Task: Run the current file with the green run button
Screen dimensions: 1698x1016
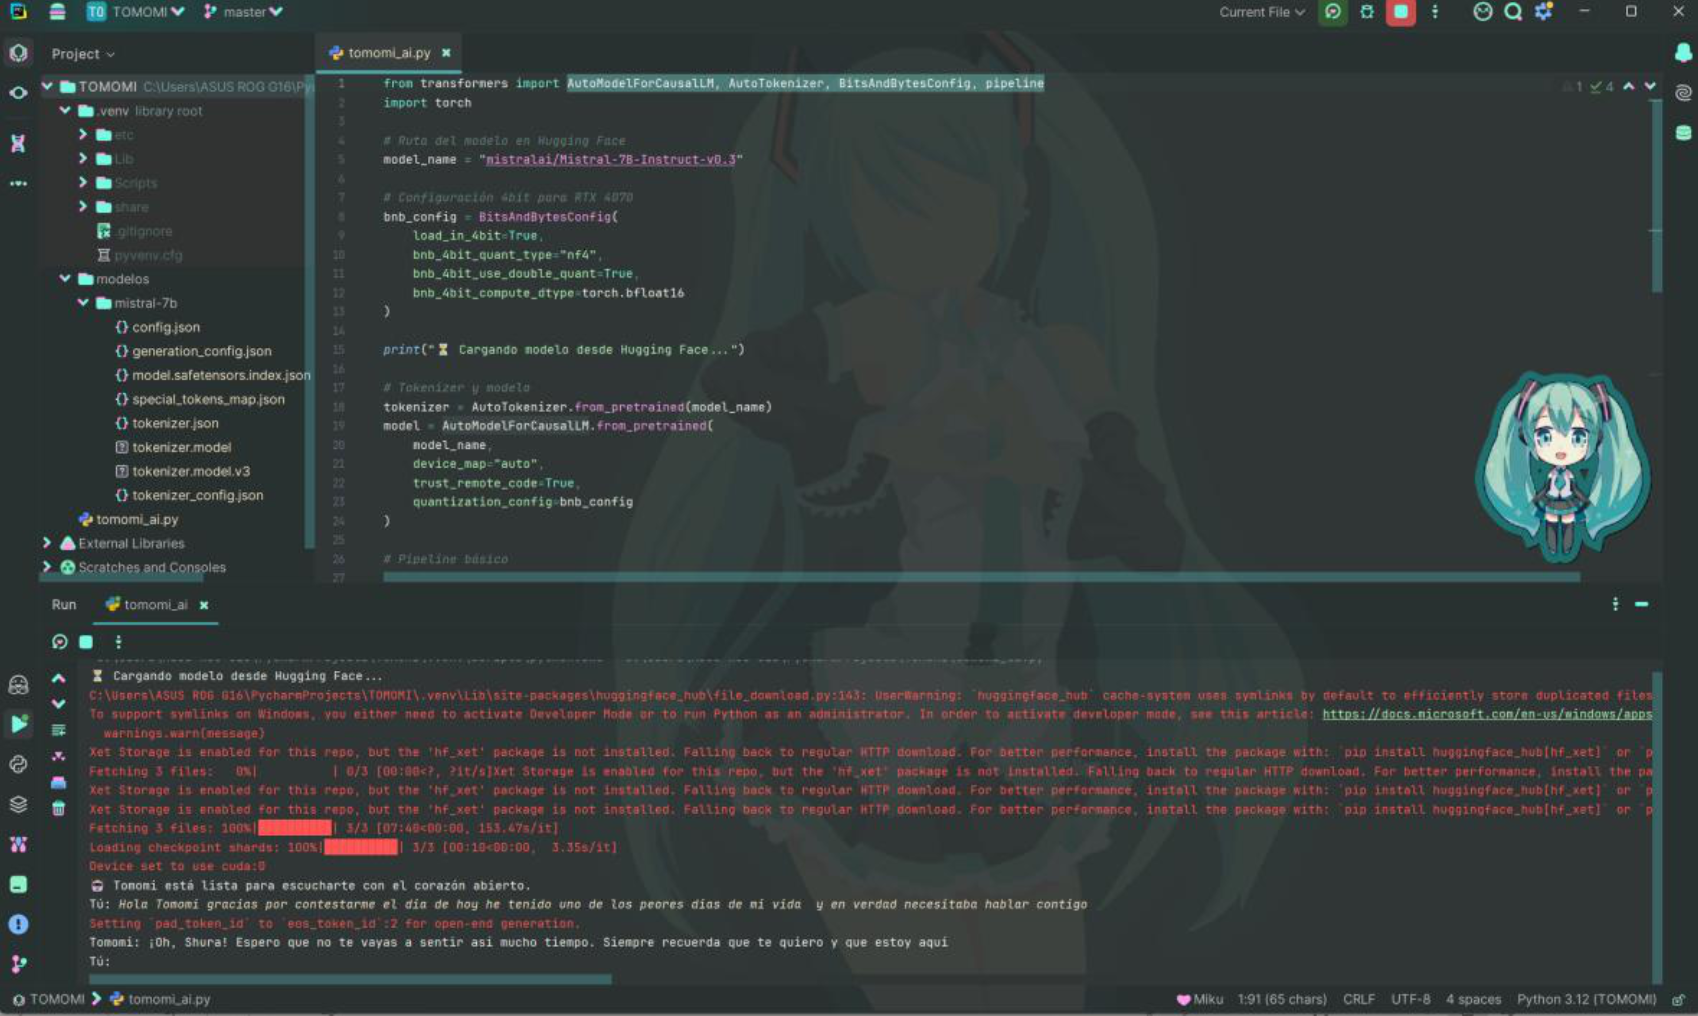Action: point(1332,12)
